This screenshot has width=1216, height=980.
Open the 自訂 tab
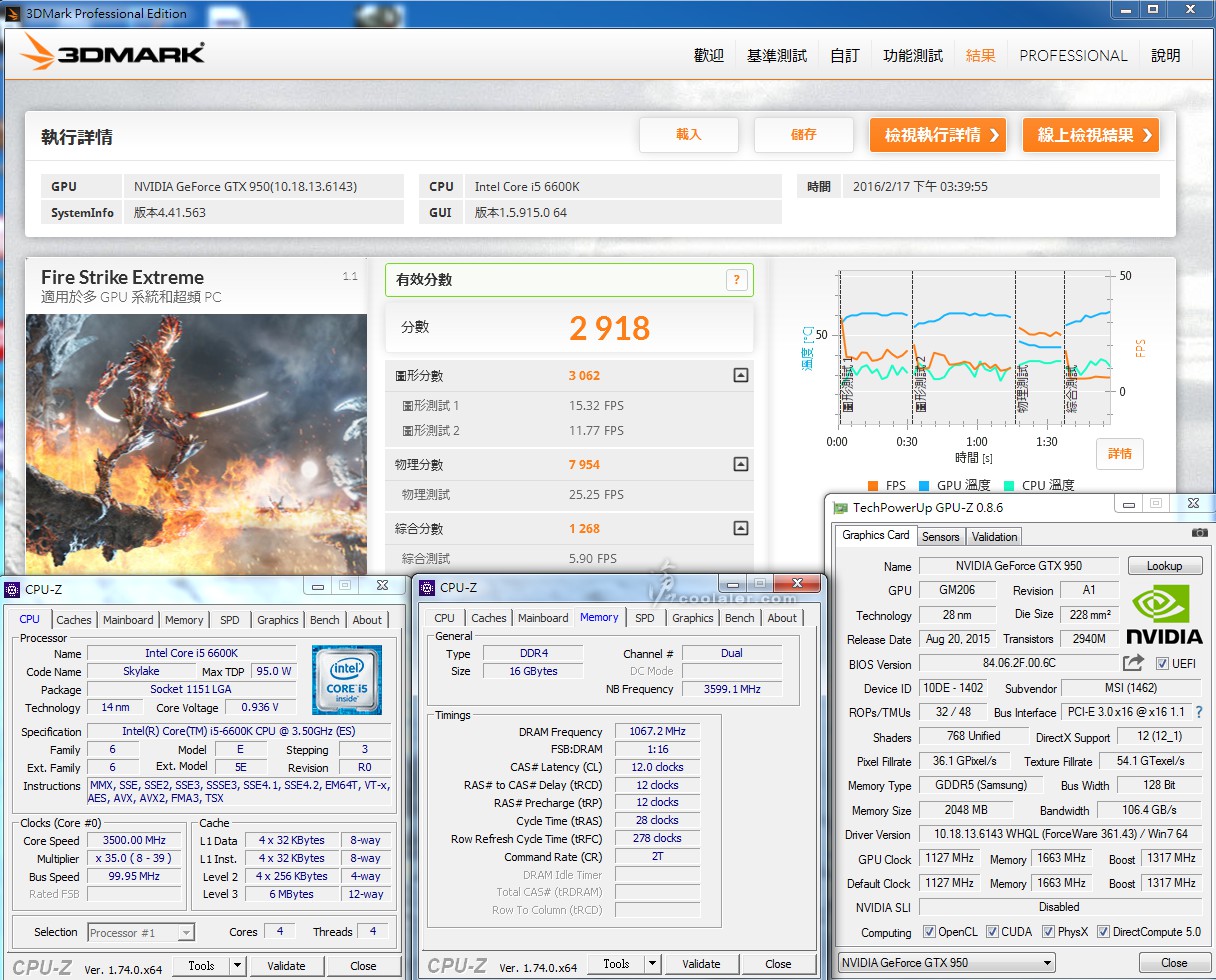point(845,56)
